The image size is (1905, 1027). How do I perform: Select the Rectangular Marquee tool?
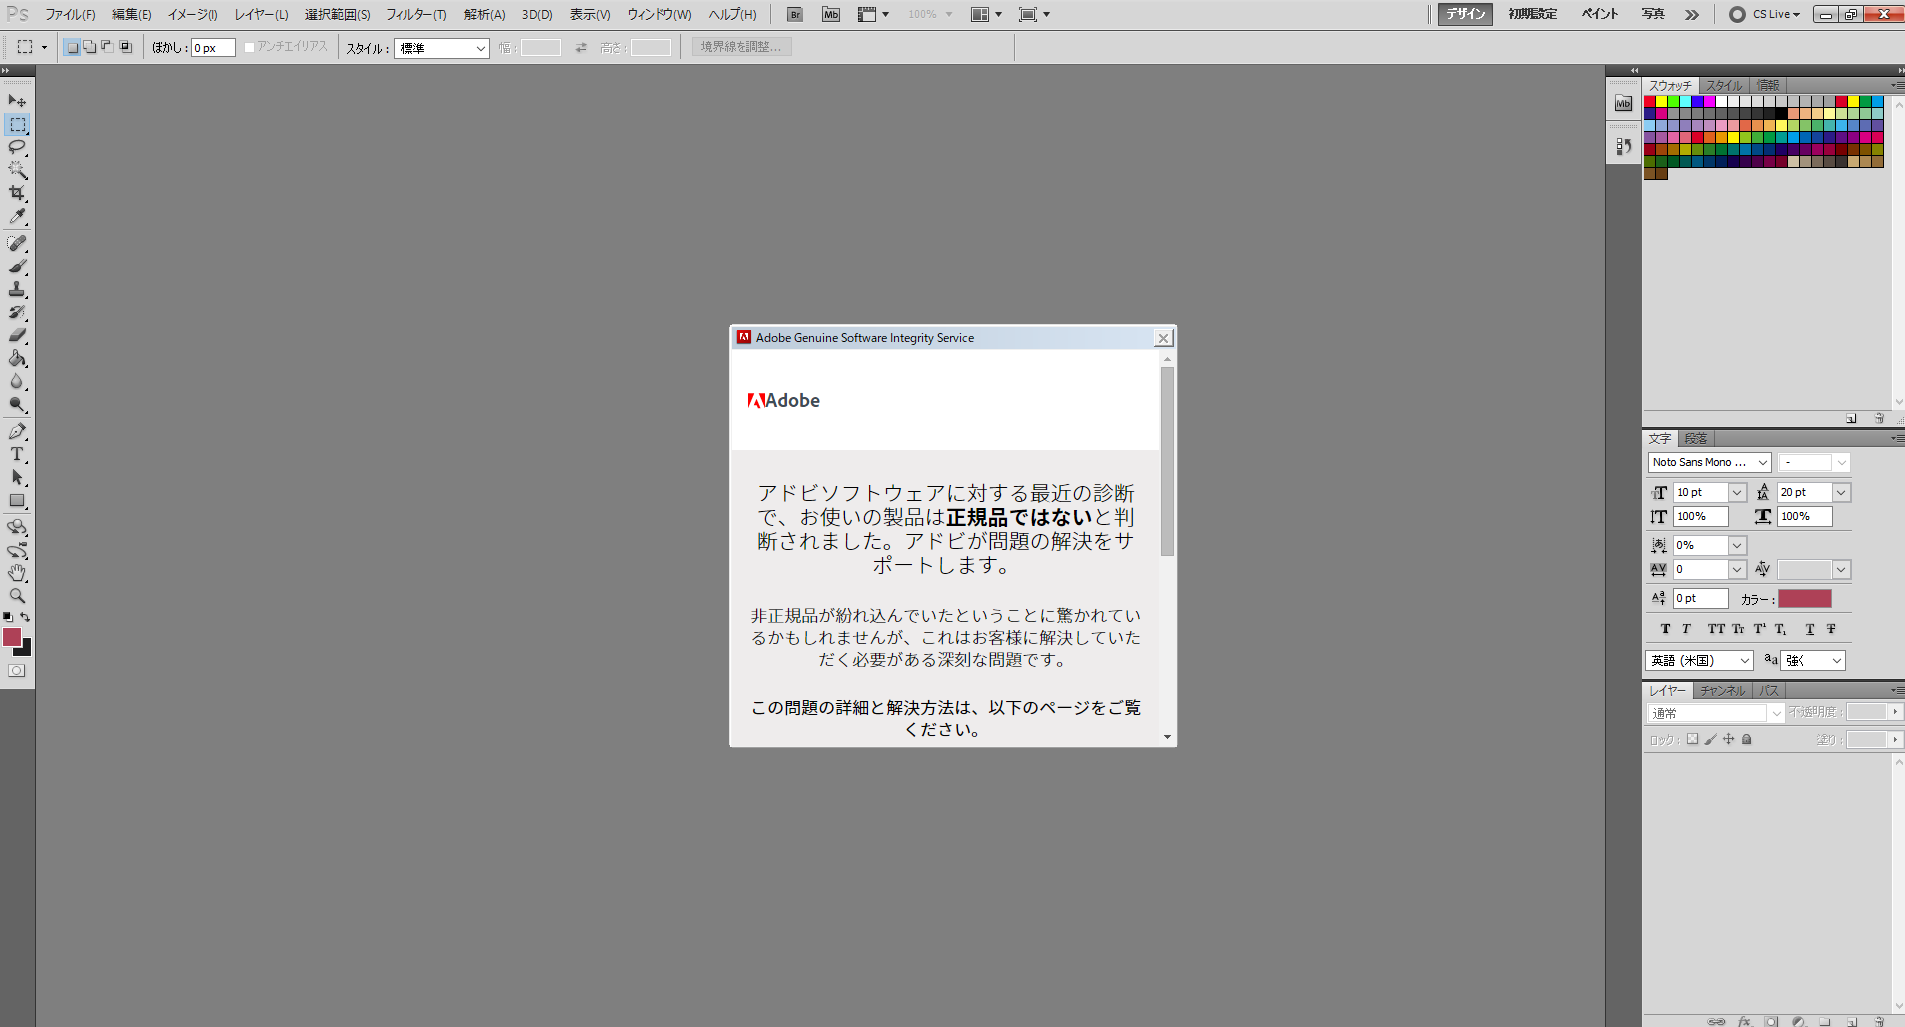(17, 125)
